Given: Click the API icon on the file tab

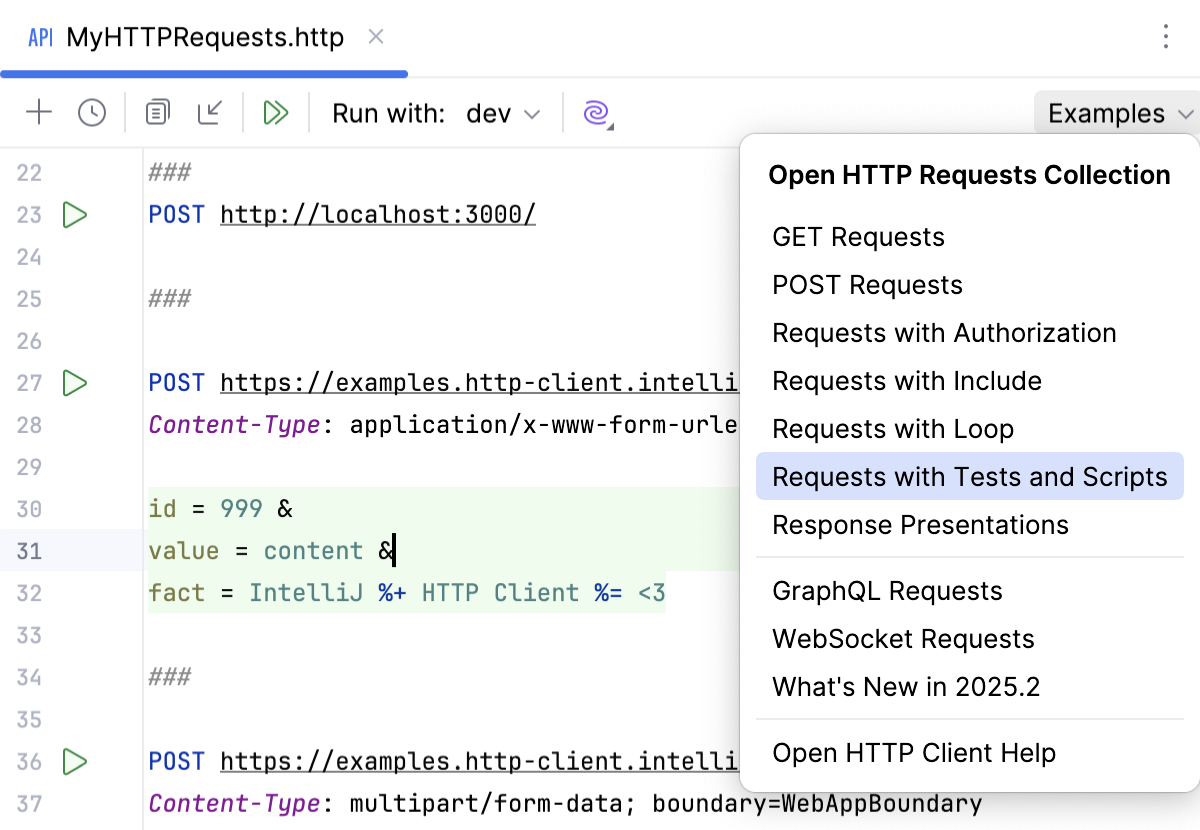Looking at the screenshot, I should pyautogui.click(x=39, y=37).
